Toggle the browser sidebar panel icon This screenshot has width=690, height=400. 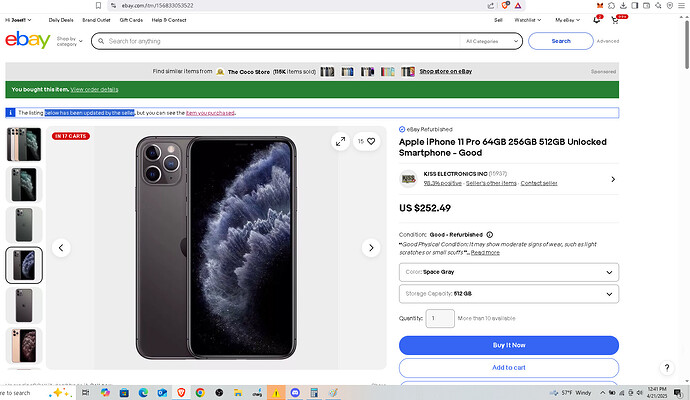(635, 6)
